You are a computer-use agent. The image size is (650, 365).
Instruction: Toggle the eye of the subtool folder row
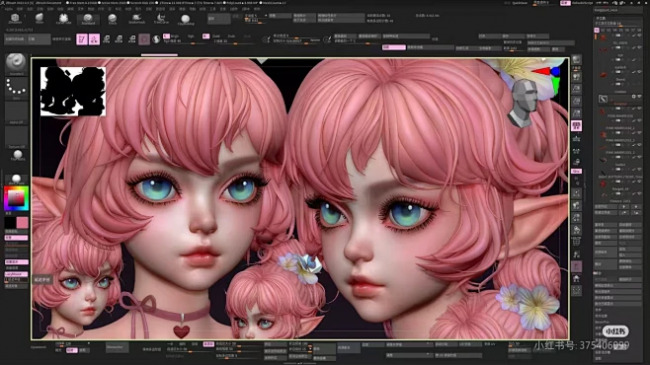click(640, 96)
